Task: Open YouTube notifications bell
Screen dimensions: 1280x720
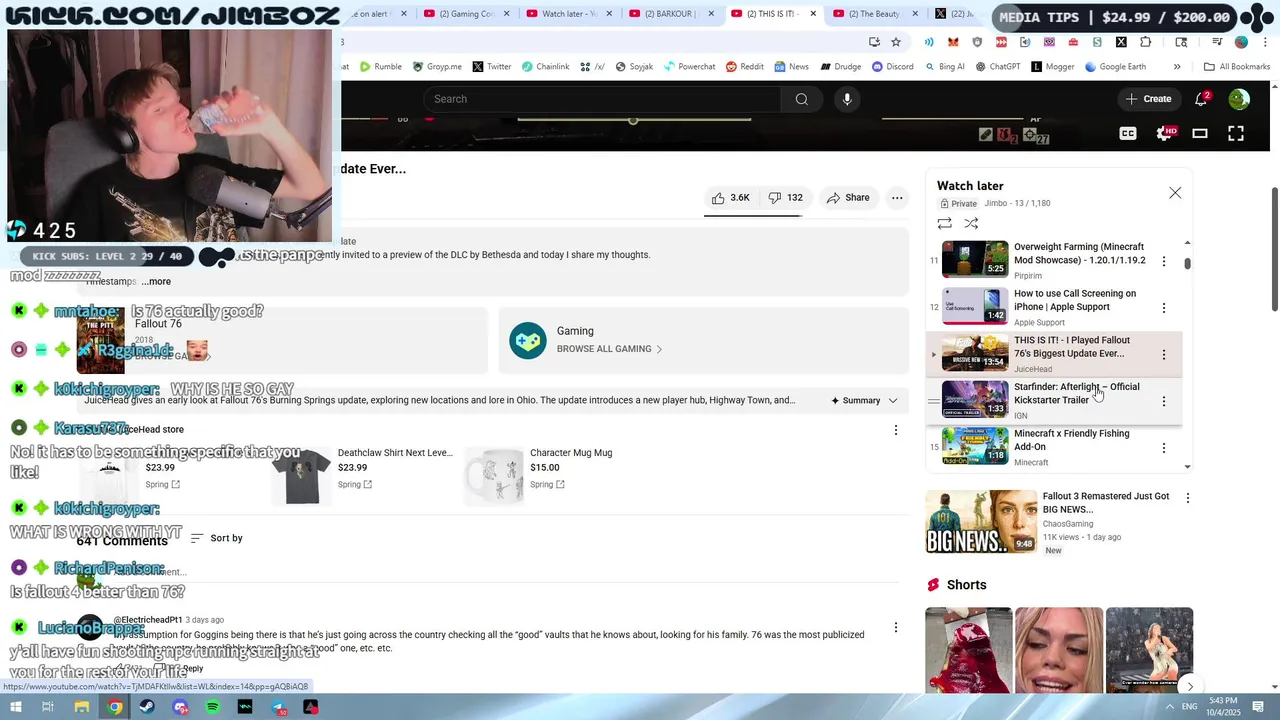Action: click(x=1201, y=99)
